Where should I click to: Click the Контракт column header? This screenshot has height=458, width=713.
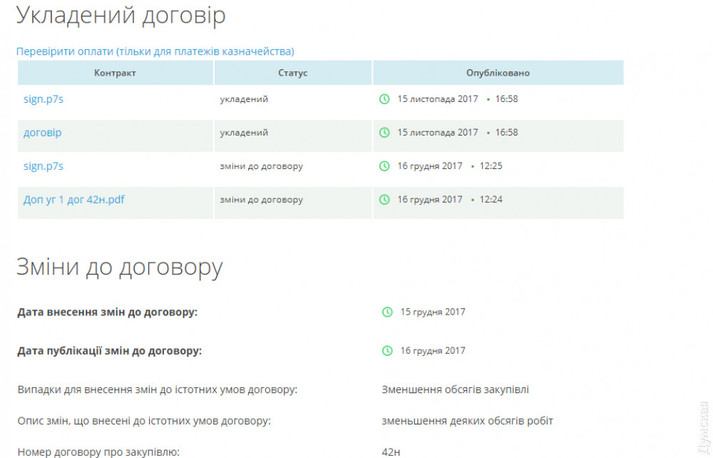tap(115, 73)
